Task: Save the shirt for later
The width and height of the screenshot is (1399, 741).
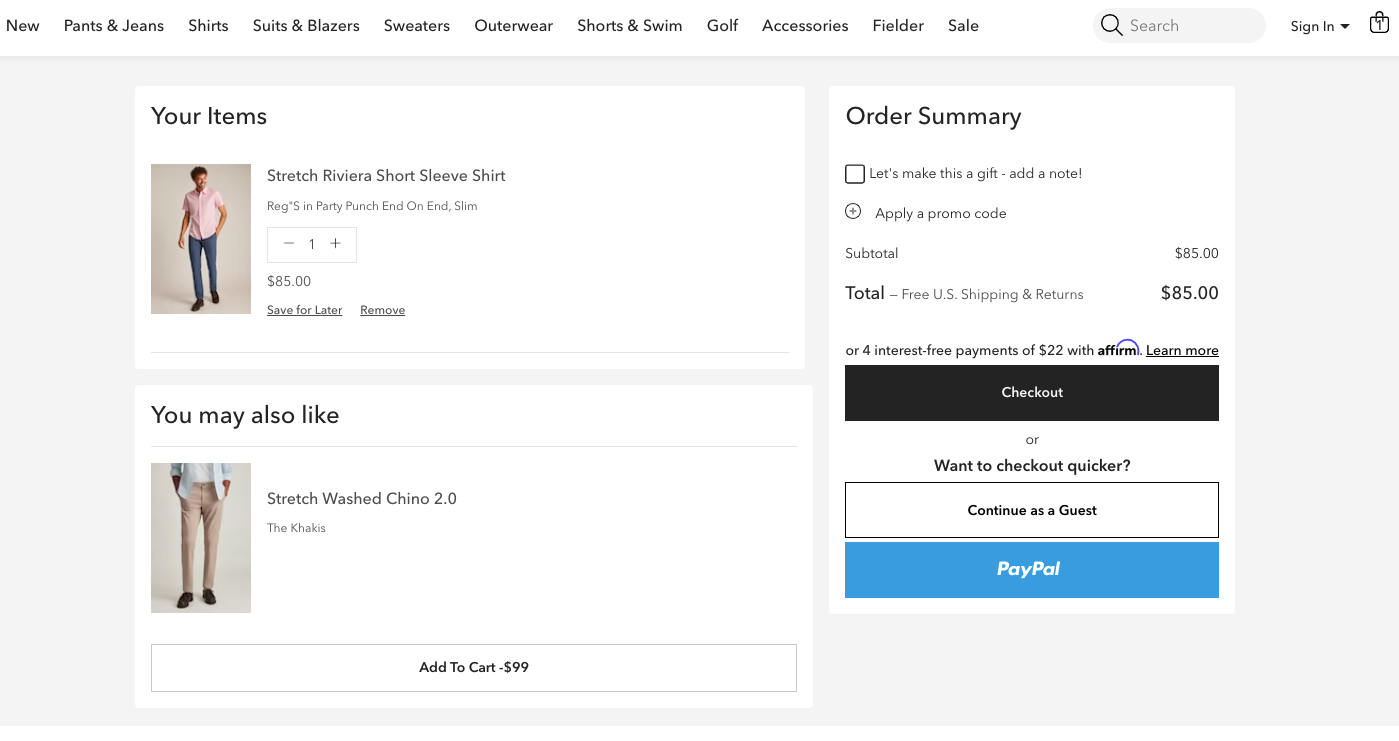Action: pos(304,309)
